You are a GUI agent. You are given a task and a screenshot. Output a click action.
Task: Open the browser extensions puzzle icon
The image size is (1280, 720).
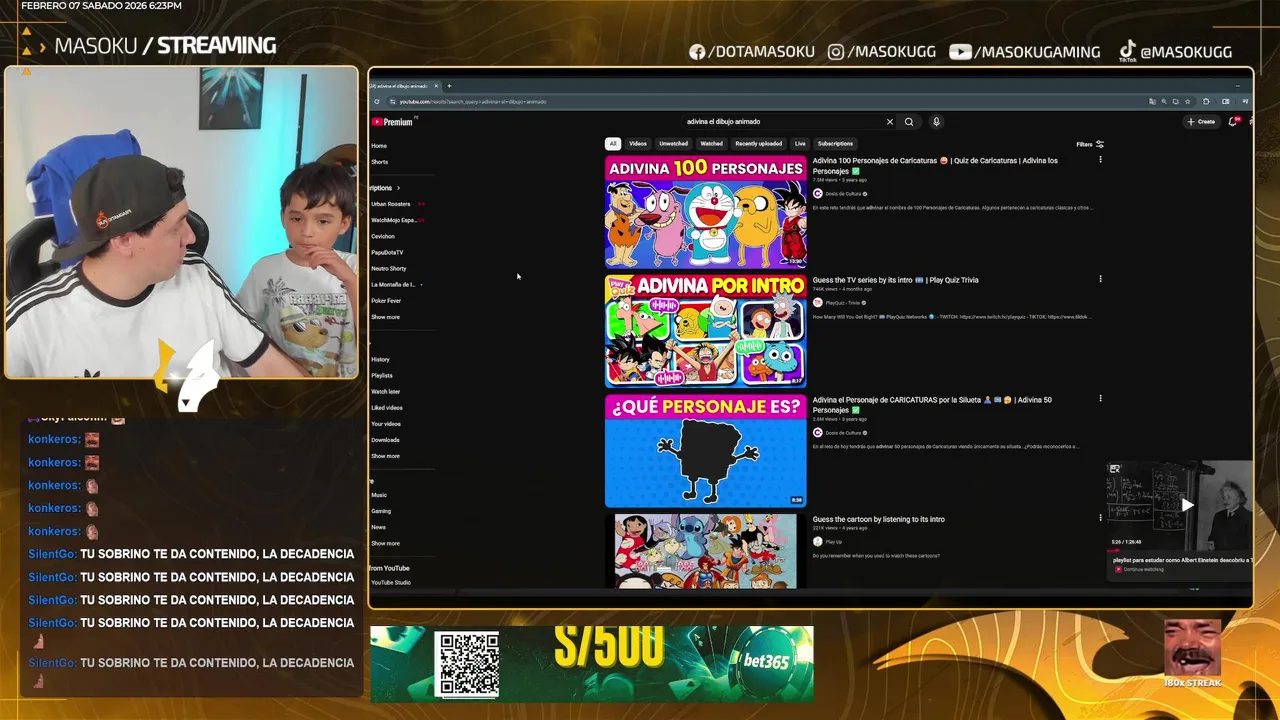(1206, 101)
